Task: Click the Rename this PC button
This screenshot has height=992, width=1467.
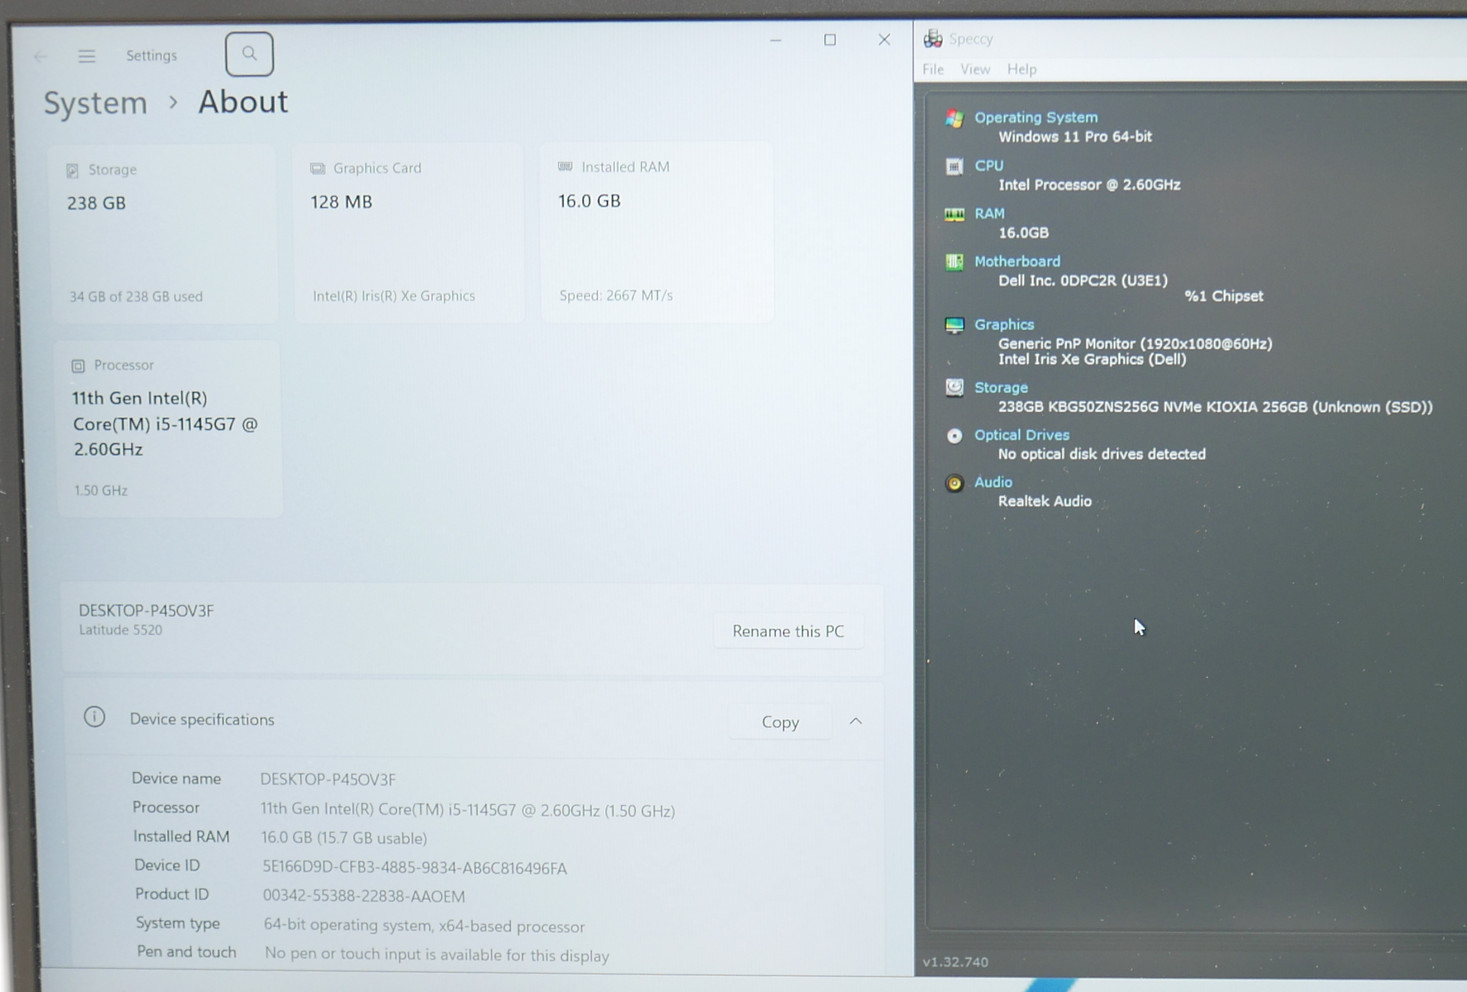Action: pyautogui.click(x=788, y=631)
